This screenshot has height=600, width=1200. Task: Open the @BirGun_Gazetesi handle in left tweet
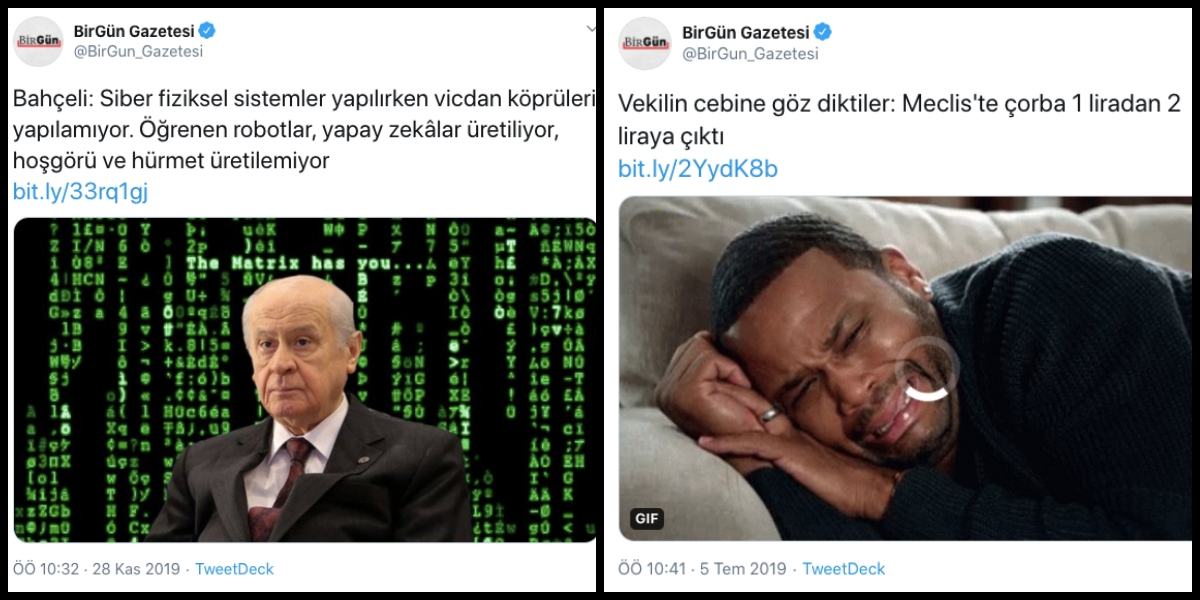pyautogui.click(x=138, y=52)
